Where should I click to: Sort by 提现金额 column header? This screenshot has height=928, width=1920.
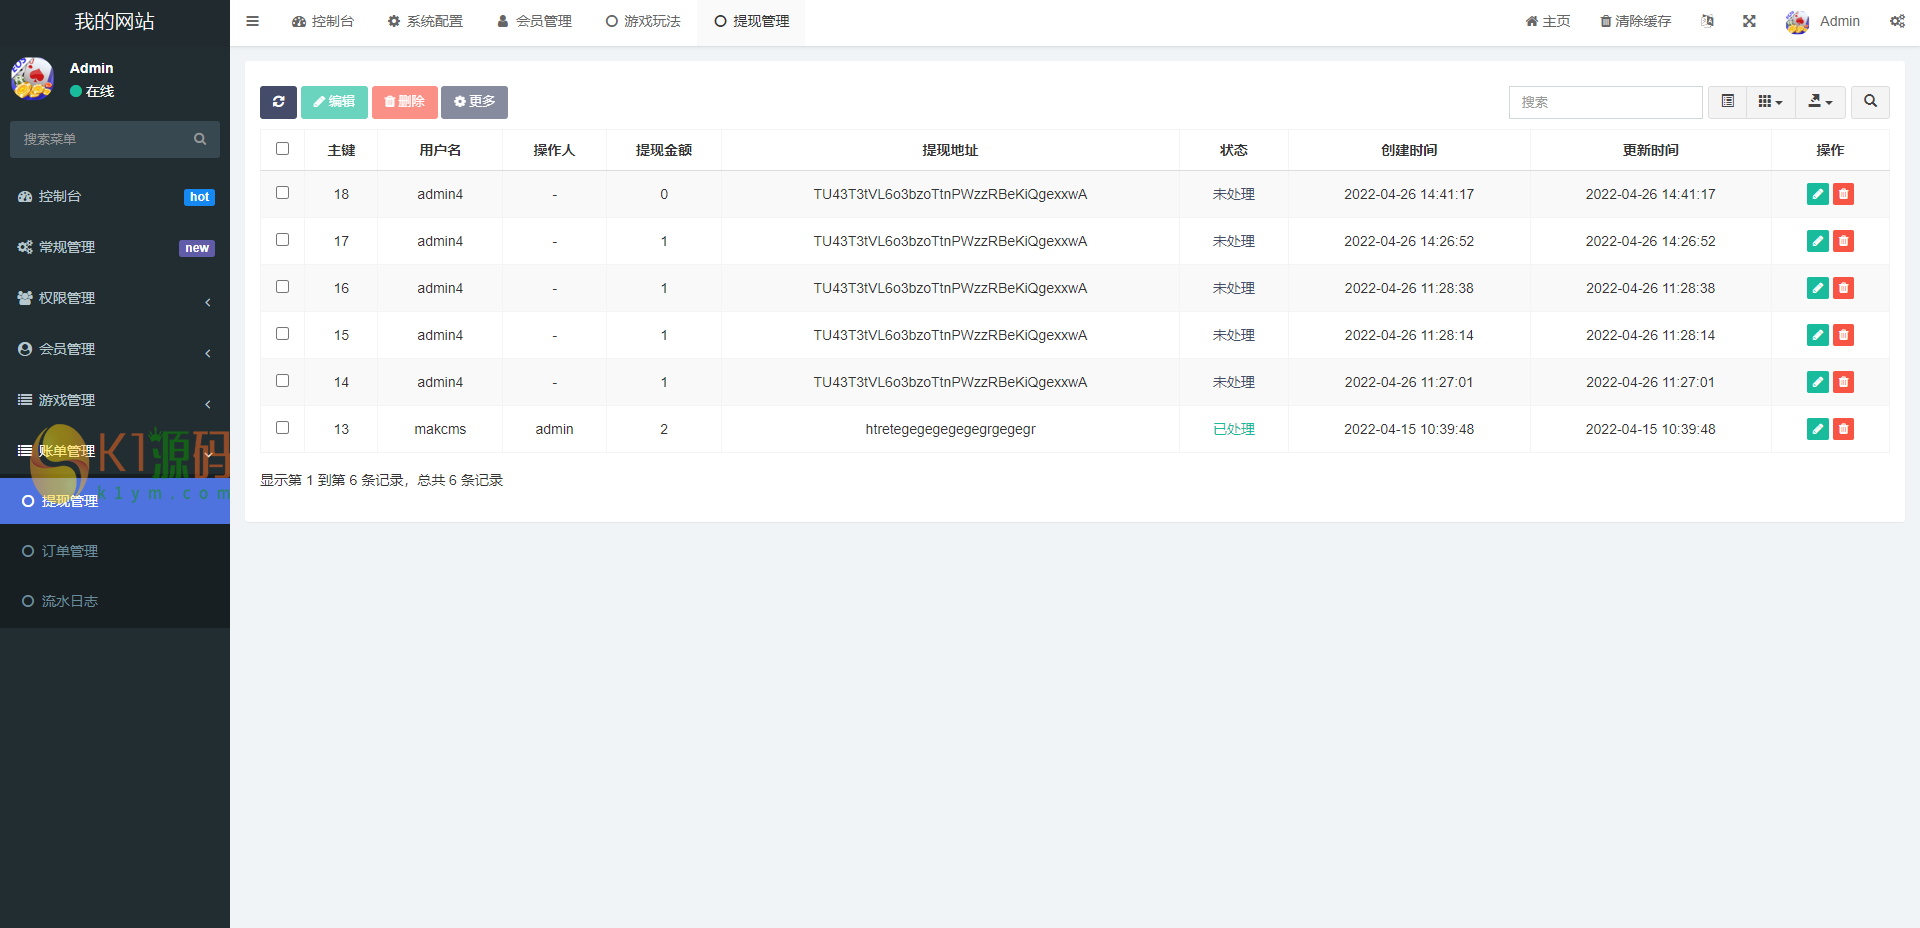click(x=664, y=150)
